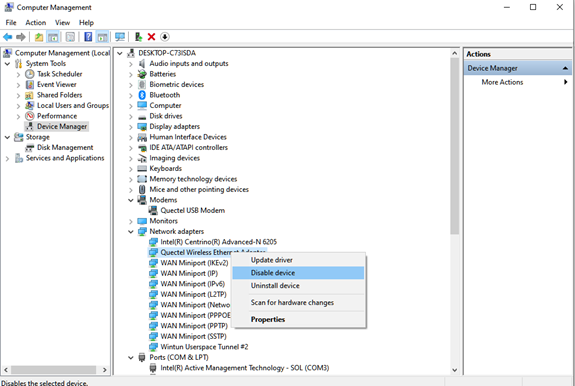Expand the Disk drives category

pyautogui.click(x=131, y=116)
